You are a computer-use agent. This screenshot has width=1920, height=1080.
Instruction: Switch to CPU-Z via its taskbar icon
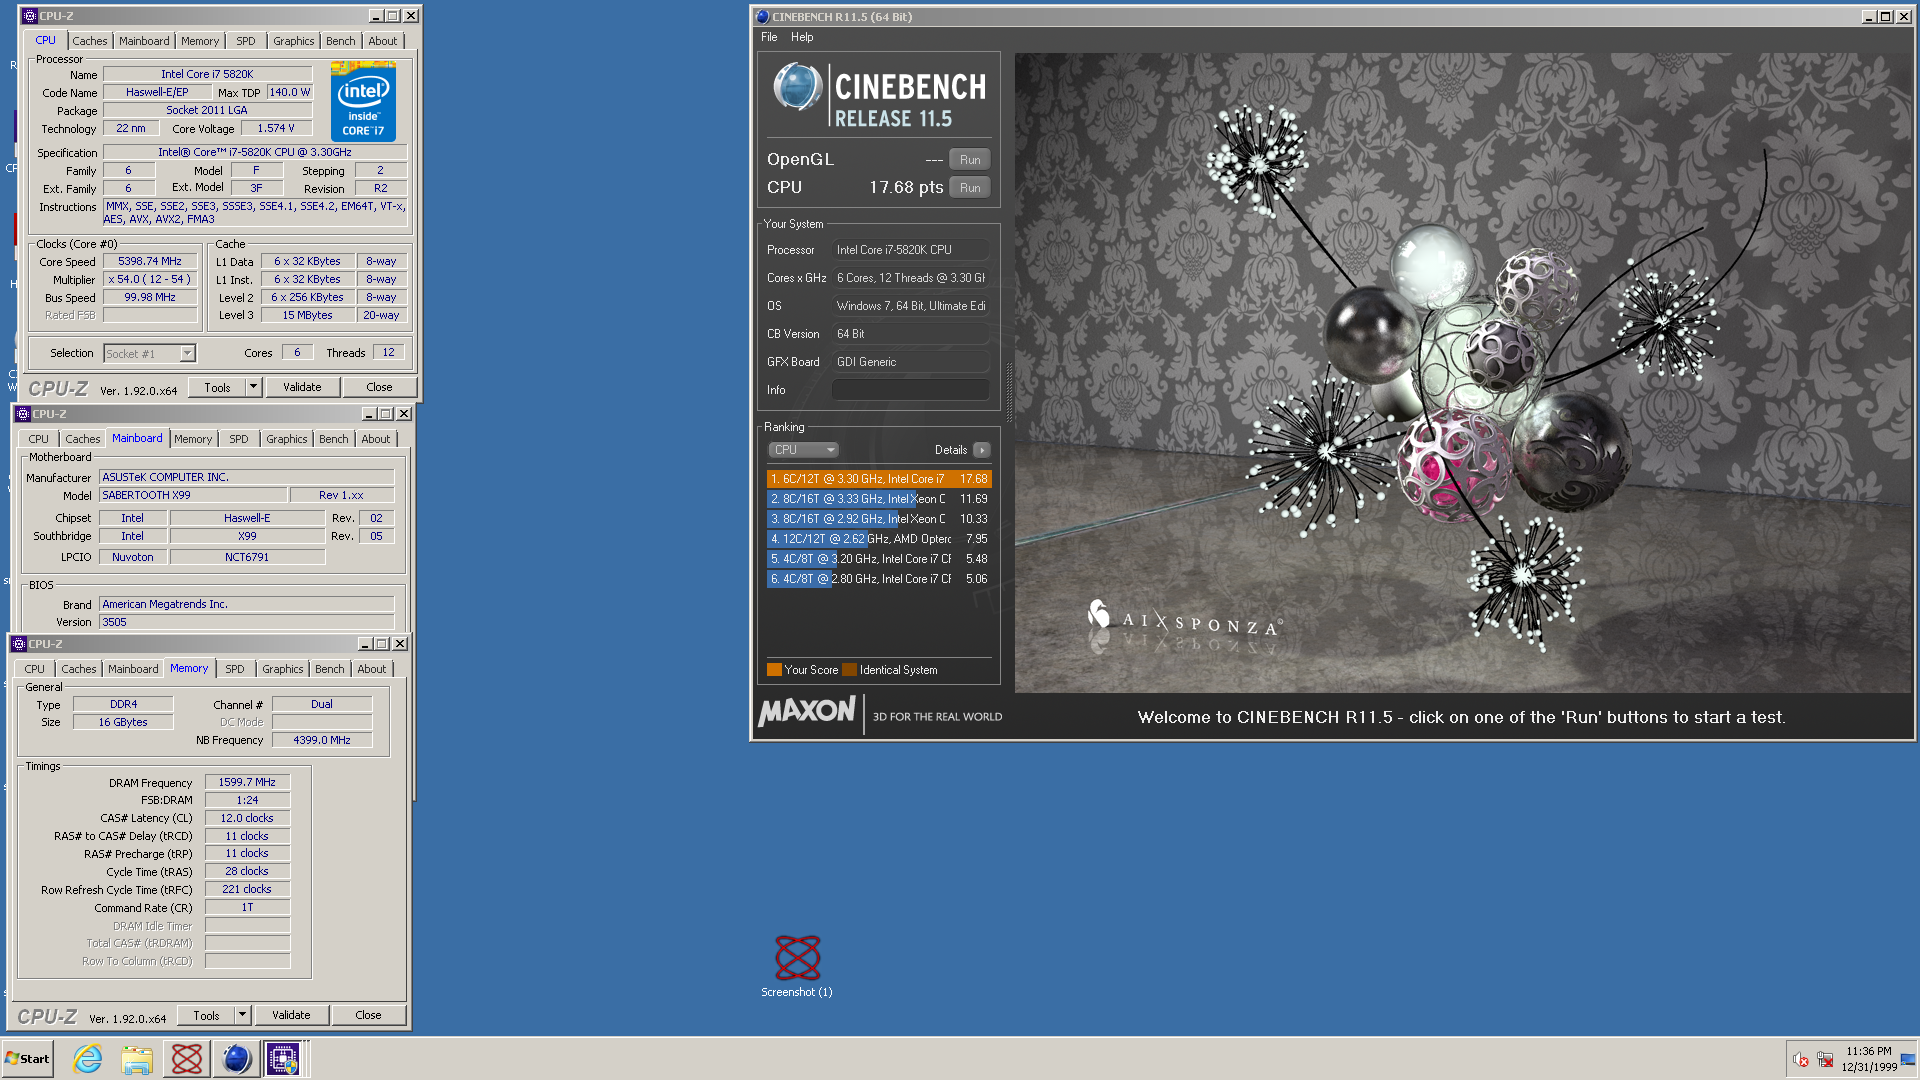coord(283,1058)
